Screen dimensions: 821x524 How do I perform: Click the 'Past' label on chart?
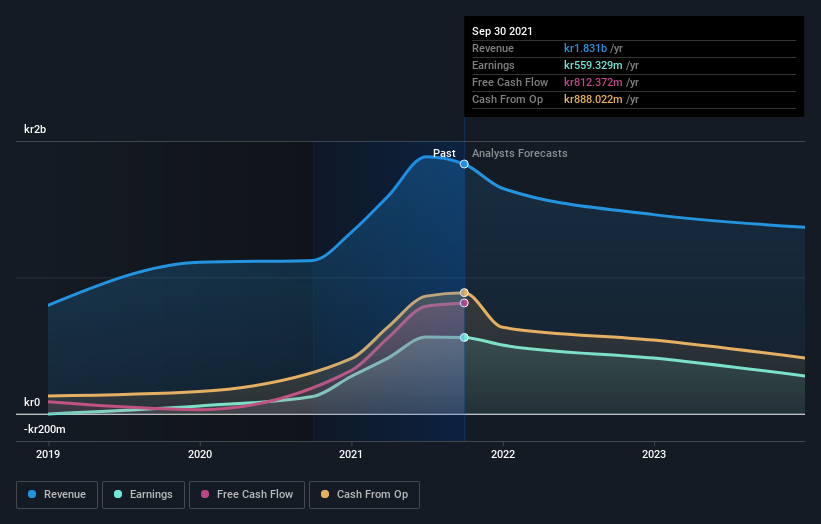click(x=444, y=153)
